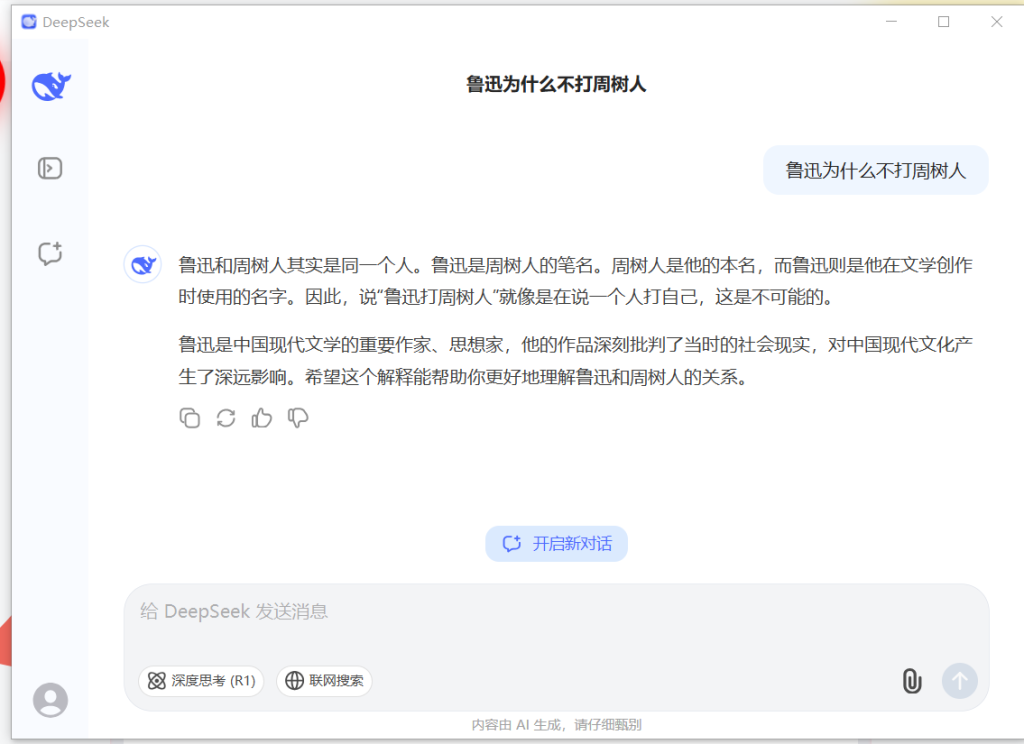Click the second reply paragraph about 思想家
Image resolution: width=1024 pixels, height=744 pixels.
click(575, 361)
